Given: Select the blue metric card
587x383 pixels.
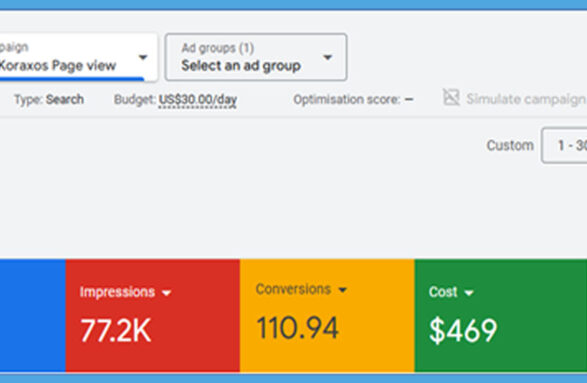Looking at the screenshot, I should point(33,316).
